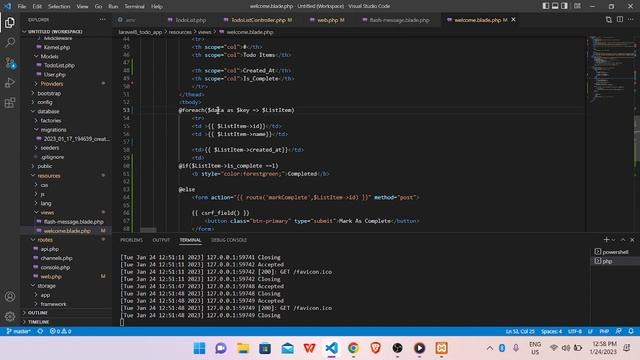Close the welcome.blade.php tab

point(513,20)
